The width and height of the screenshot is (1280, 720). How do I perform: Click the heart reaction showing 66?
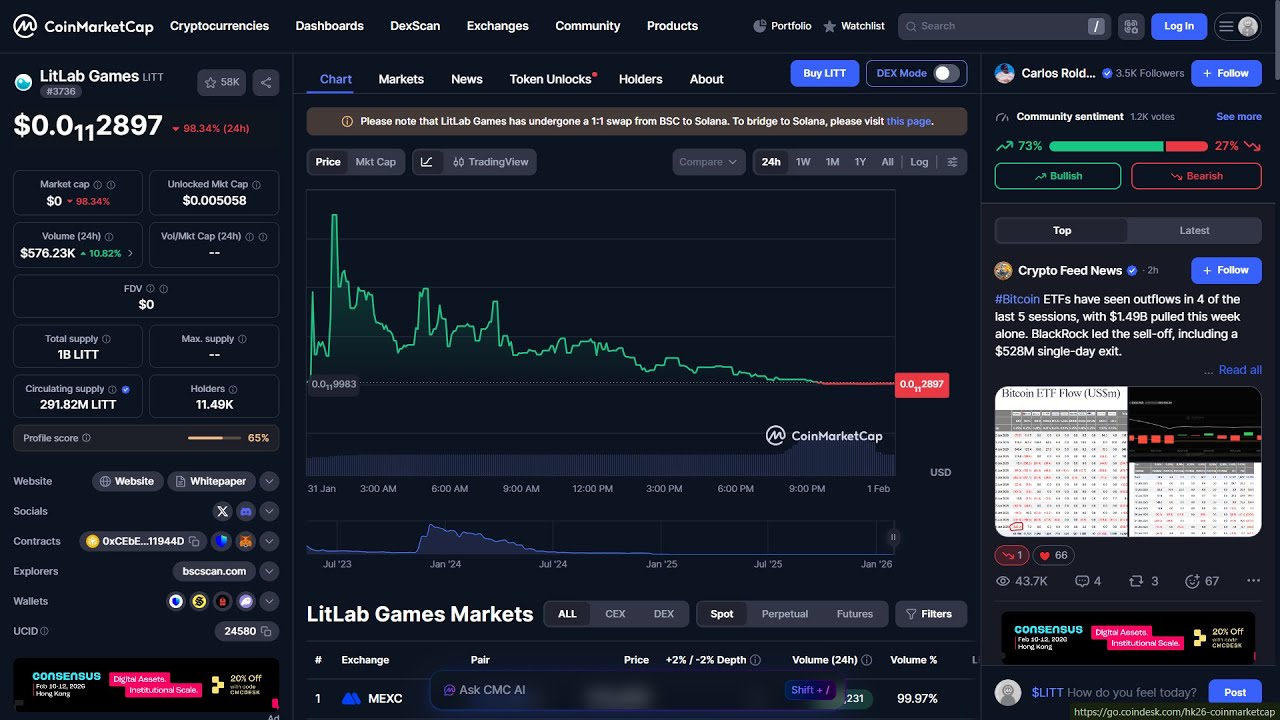[1053, 555]
